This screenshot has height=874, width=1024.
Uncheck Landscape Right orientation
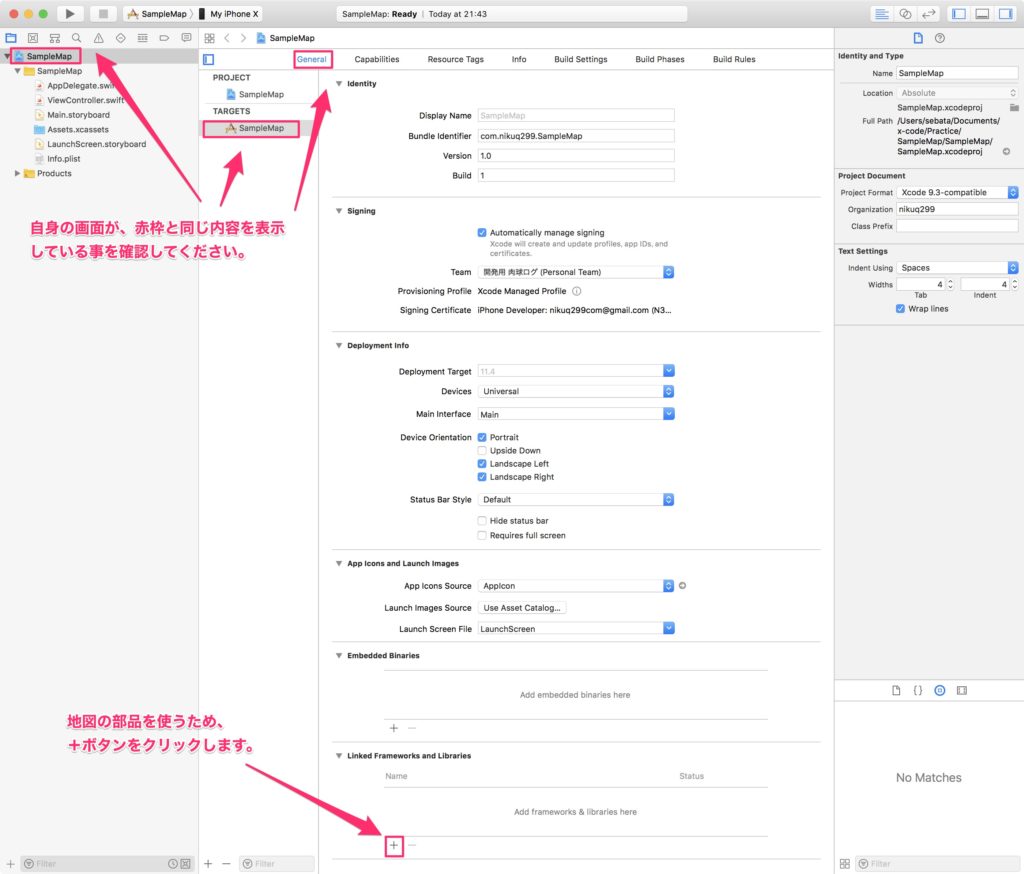[x=482, y=477]
